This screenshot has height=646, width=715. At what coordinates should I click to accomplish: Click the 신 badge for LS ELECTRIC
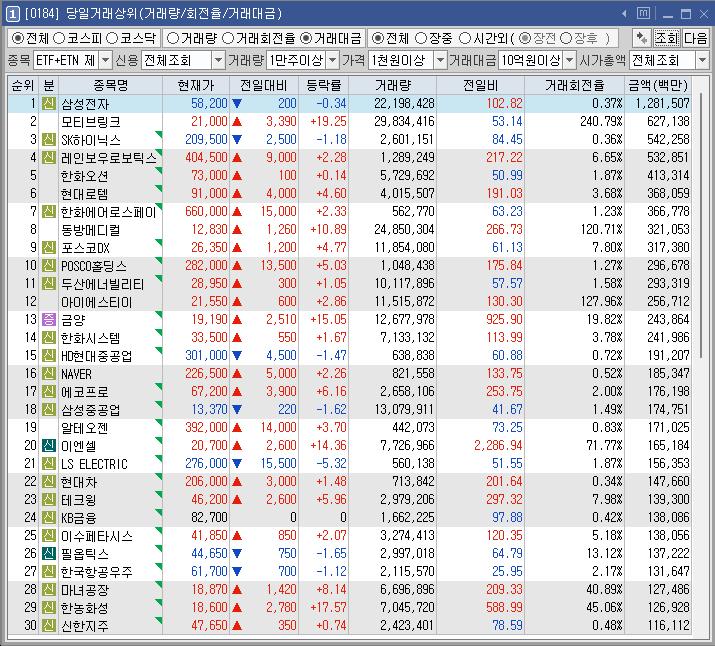pyautogui.click(x=49, y=464)
